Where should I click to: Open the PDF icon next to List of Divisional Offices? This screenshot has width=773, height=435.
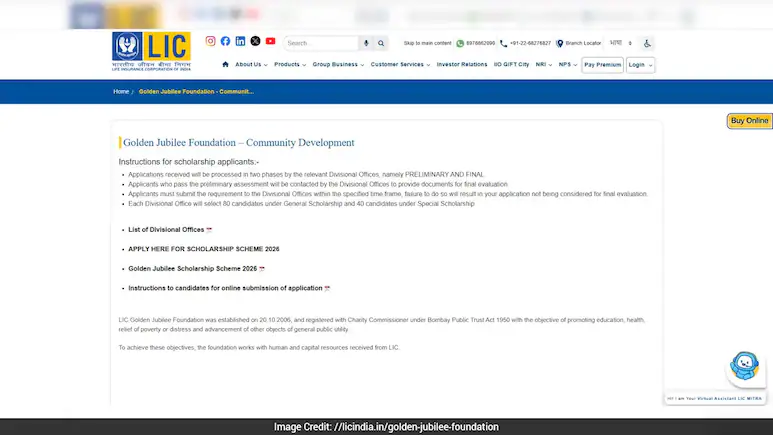tap(209, 230)
